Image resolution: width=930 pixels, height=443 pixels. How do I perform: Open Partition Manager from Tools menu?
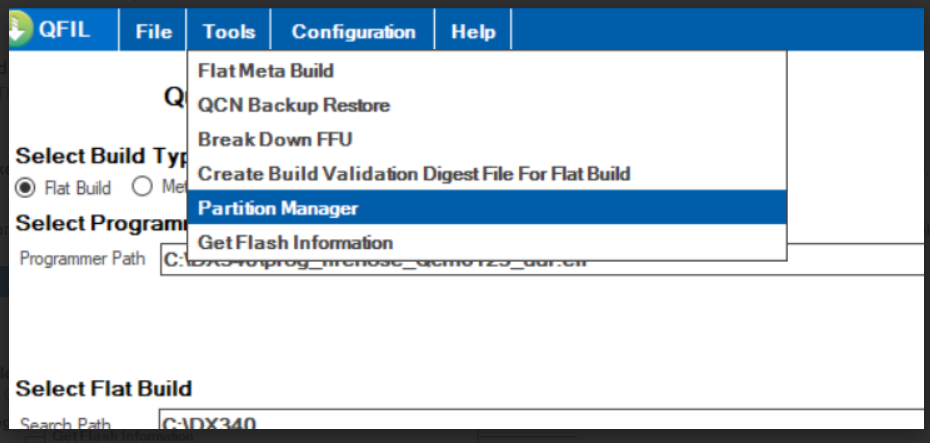[487, 208]
